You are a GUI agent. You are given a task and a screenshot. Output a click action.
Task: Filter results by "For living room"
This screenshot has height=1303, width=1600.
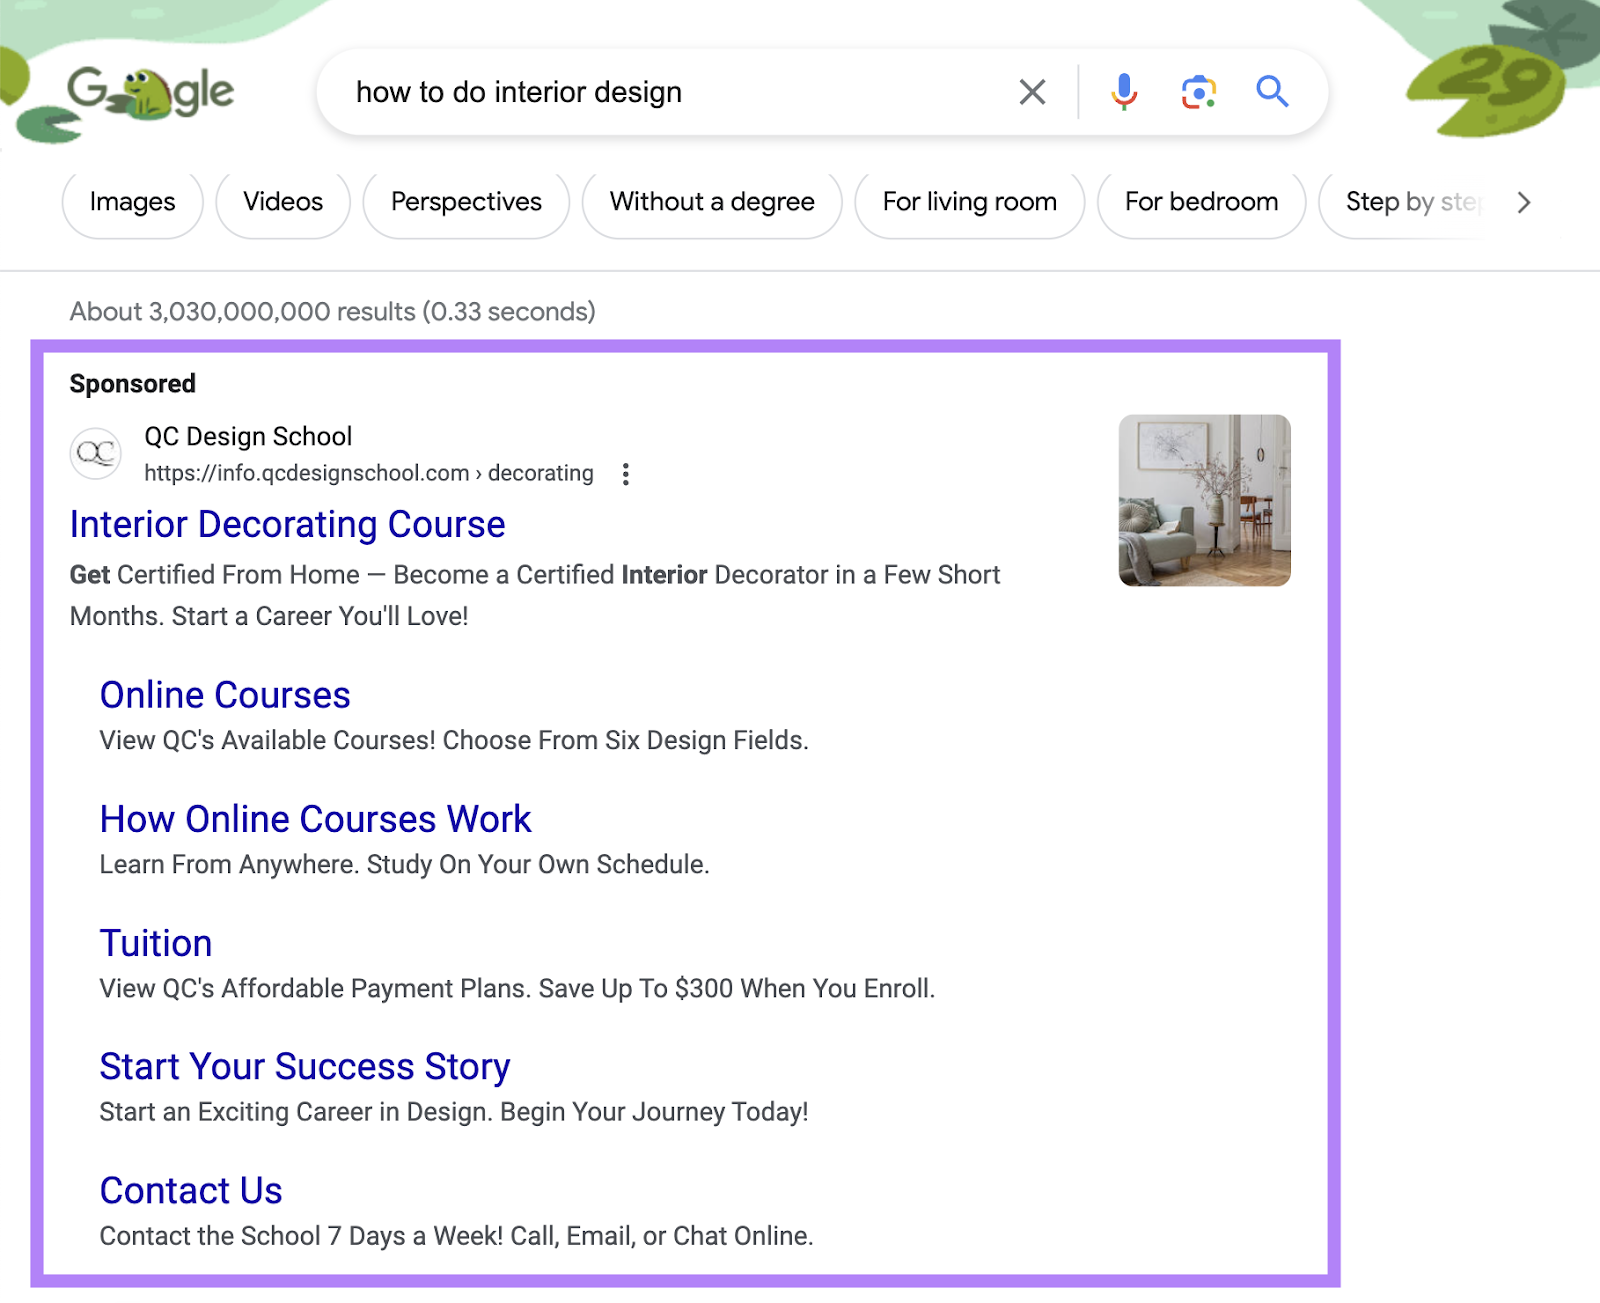[968, 202]
